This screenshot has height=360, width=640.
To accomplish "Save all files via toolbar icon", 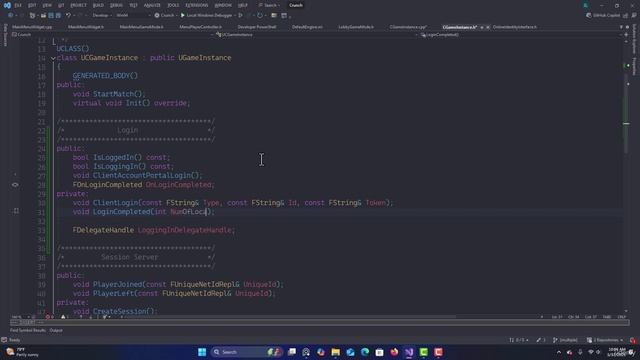I will pos(58,15).
